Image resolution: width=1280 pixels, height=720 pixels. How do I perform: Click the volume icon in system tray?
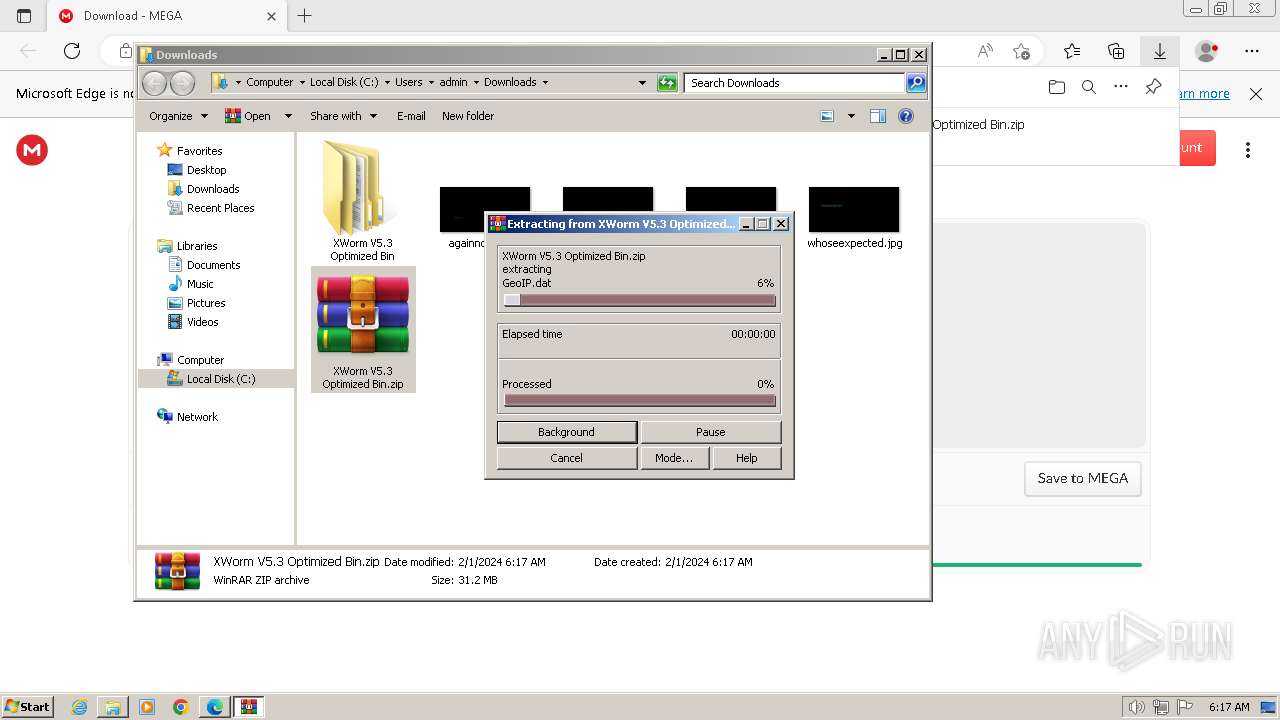coord(1137,707)
